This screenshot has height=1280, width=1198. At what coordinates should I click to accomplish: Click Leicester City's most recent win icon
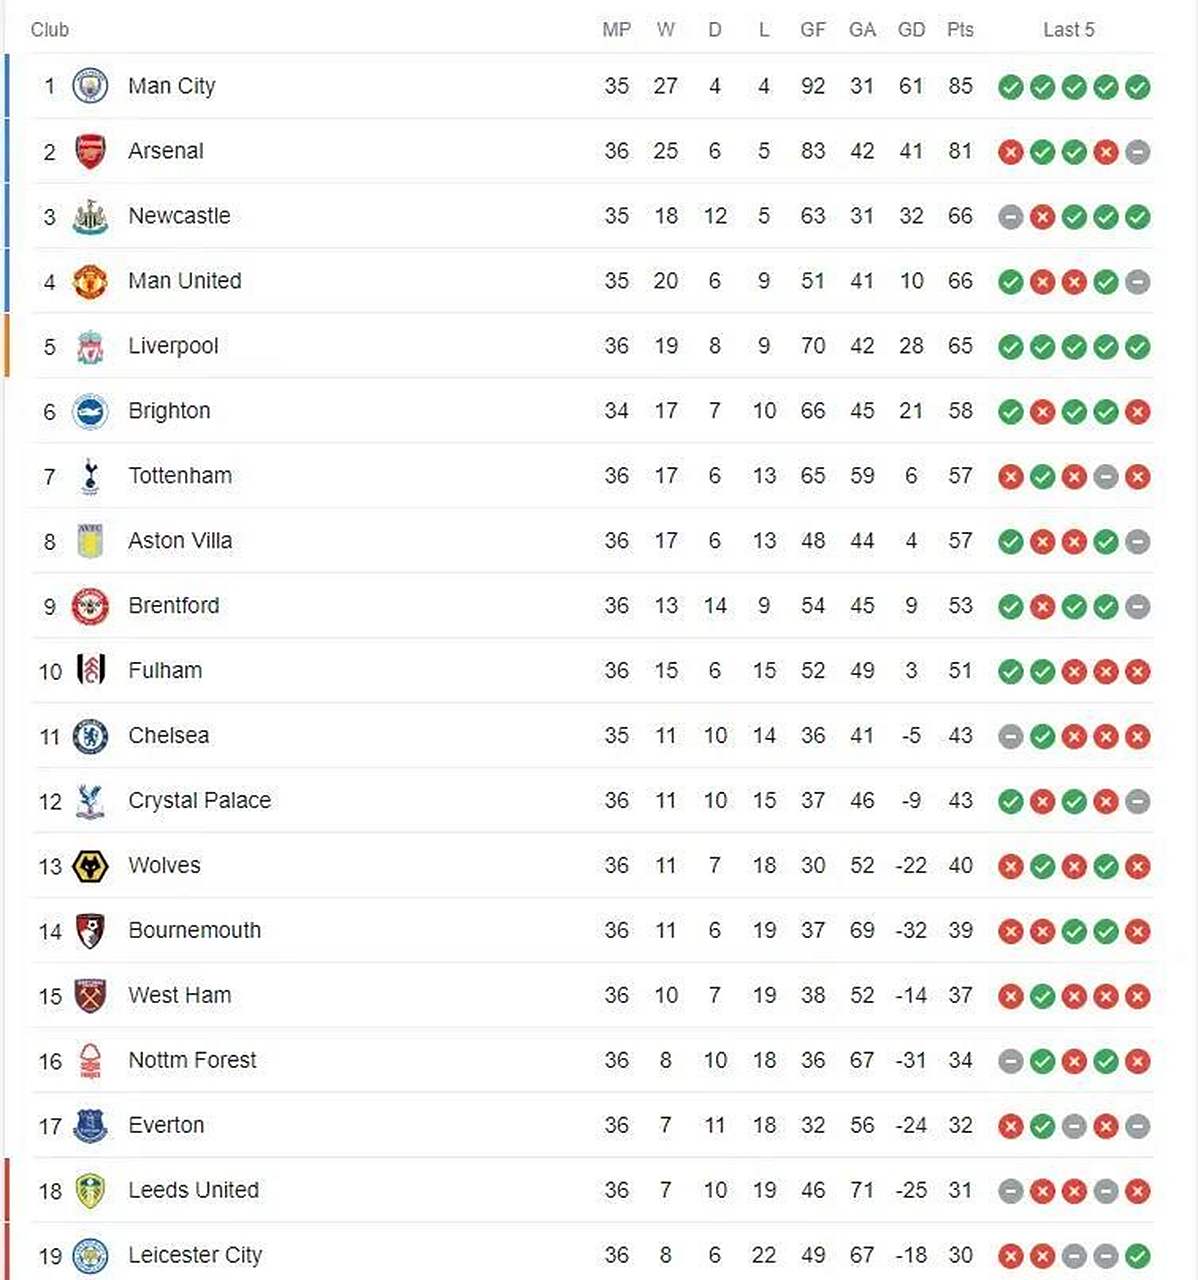coord(1137,1256)
